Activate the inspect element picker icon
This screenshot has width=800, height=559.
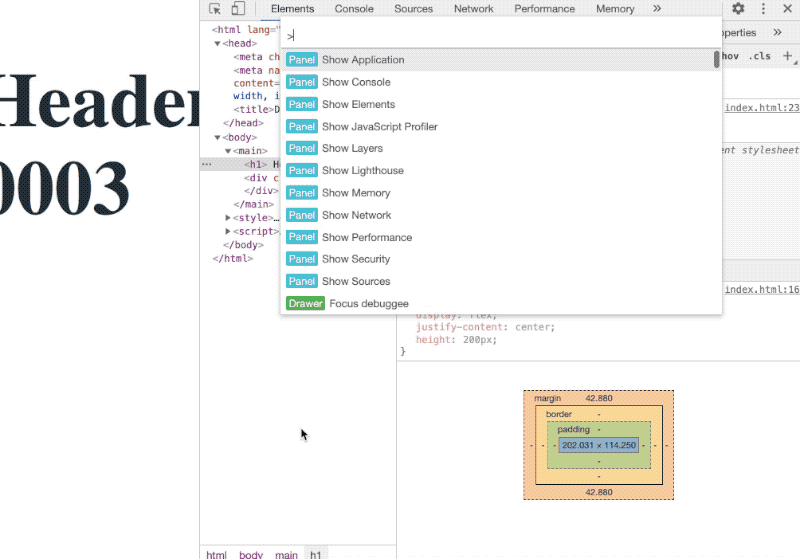click(215, 9)
